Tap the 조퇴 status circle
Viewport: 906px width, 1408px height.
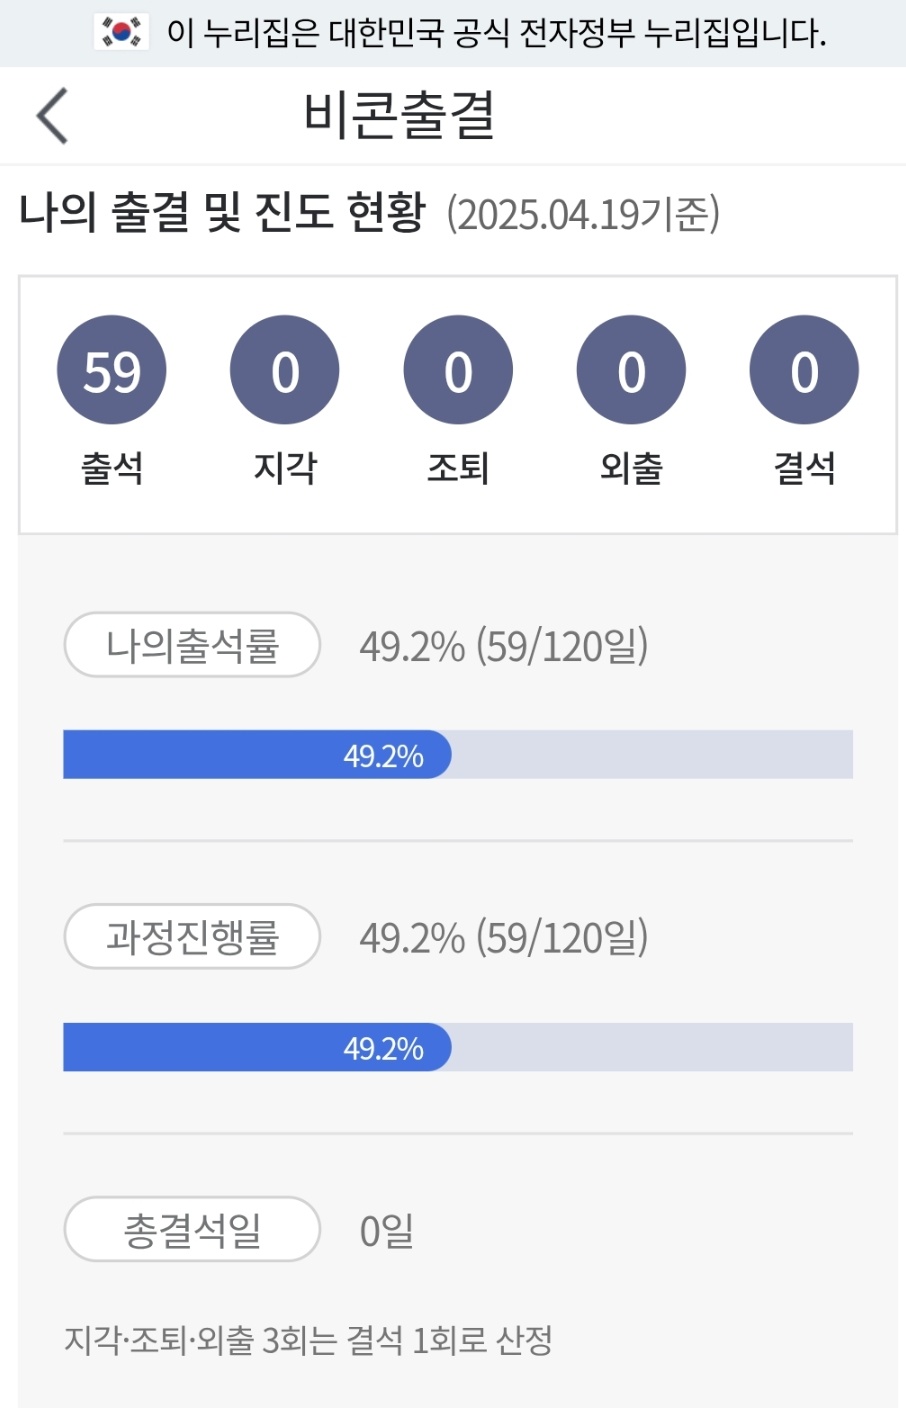[457, 368]
